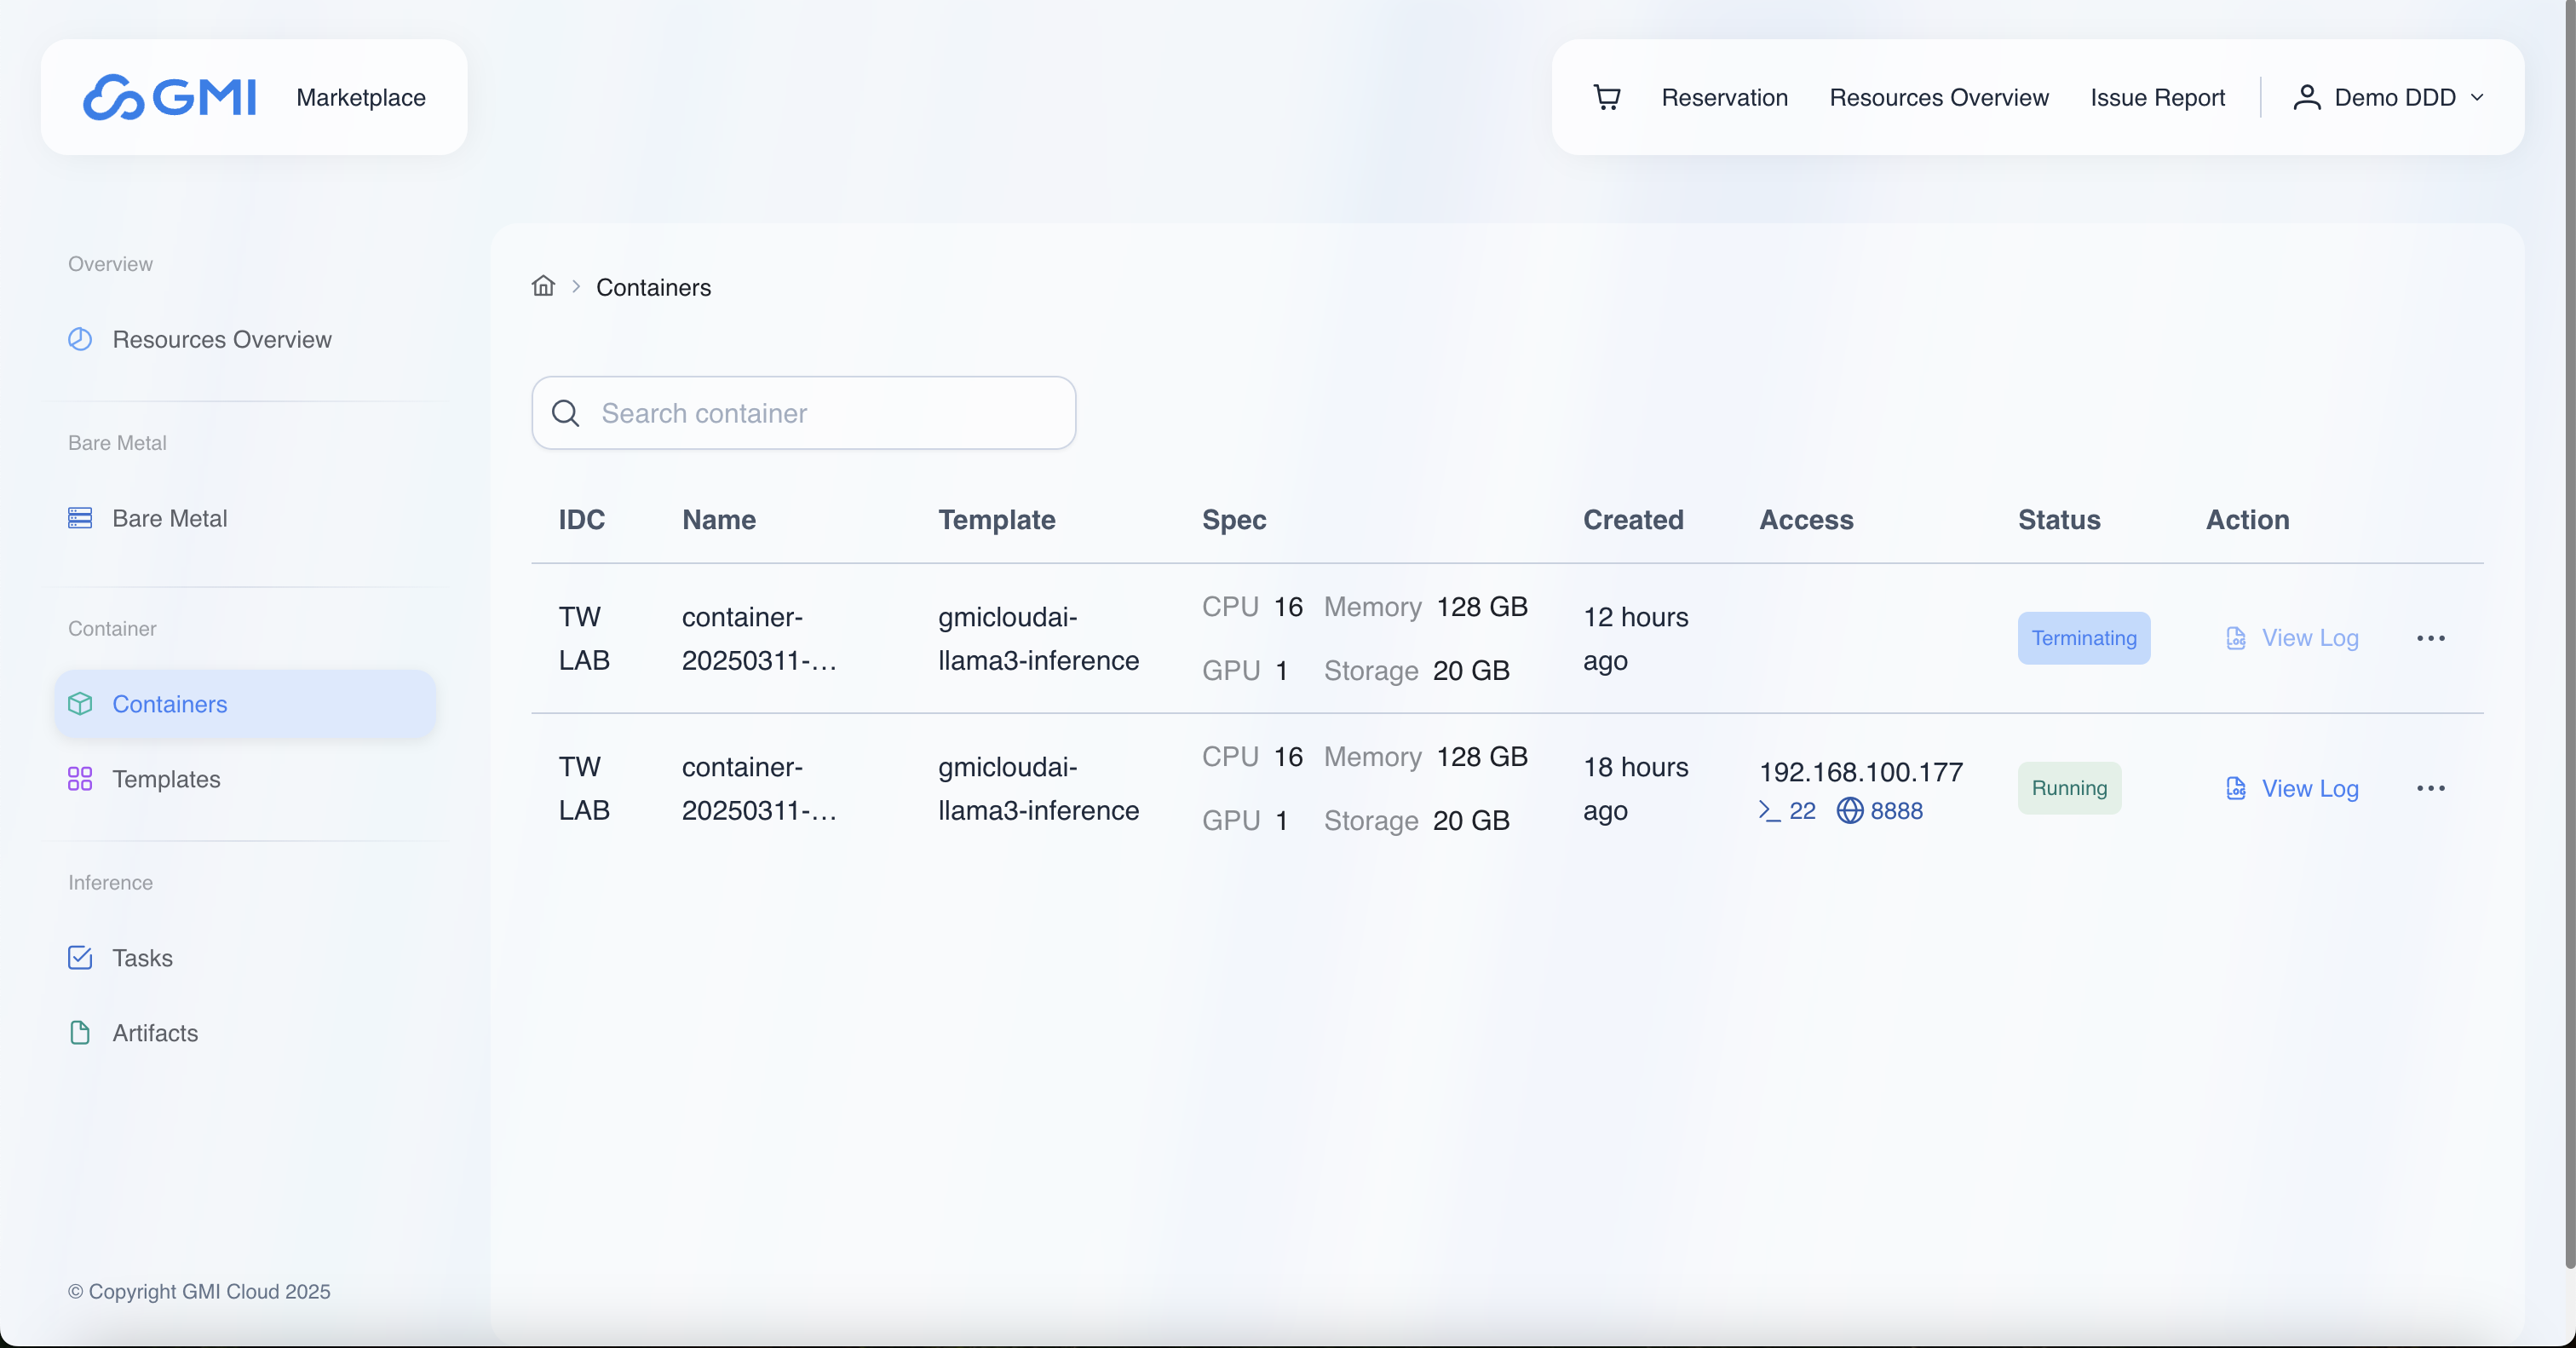Open more actions for the Running container
The image size is (2576, 1348).
pyautogui.click(x=2431, y=788)
